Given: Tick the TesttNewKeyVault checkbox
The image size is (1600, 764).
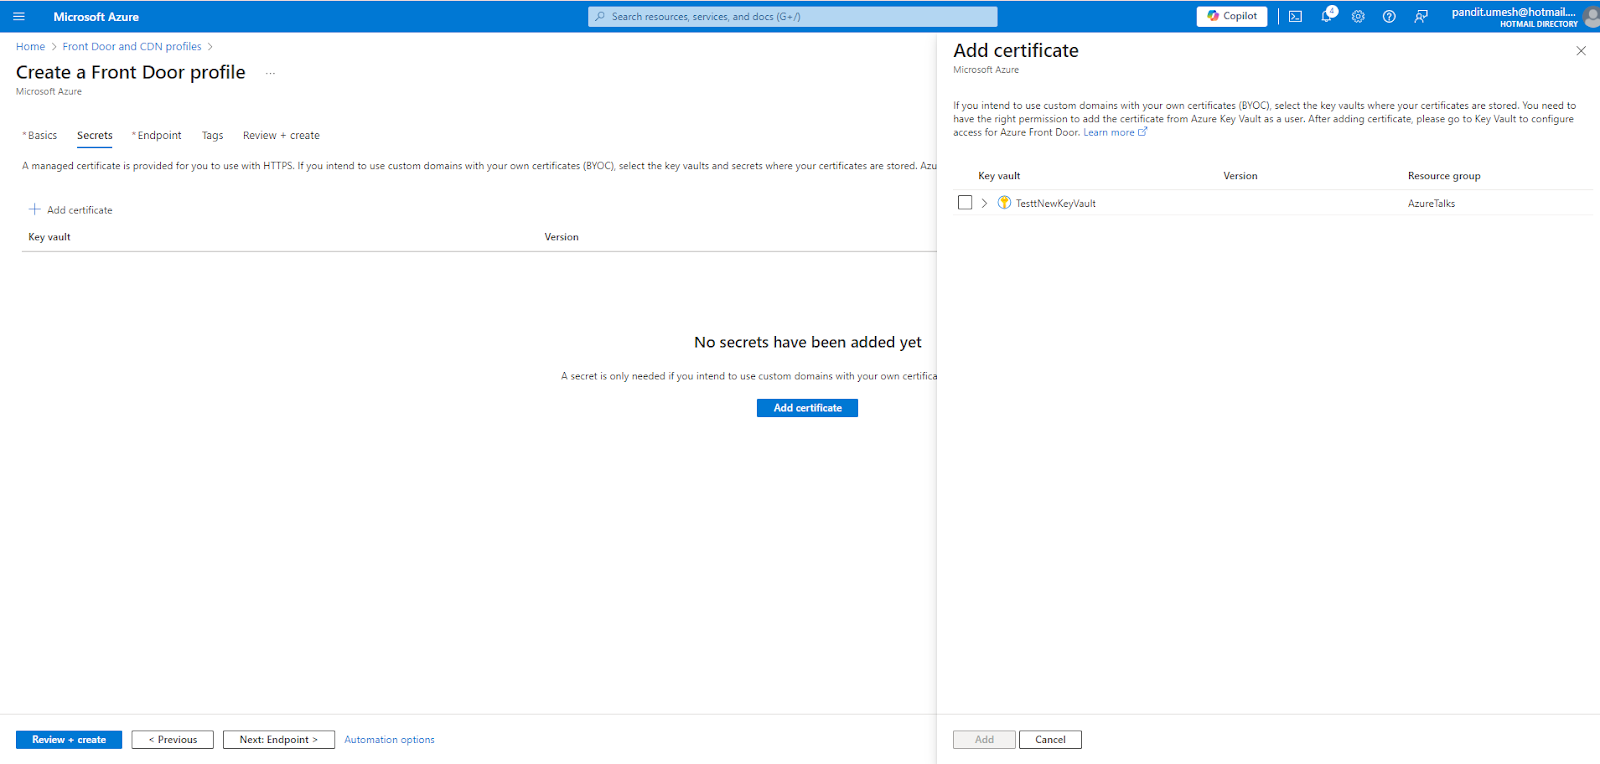Looking at the screenshot, I should (x=965, y=202).
